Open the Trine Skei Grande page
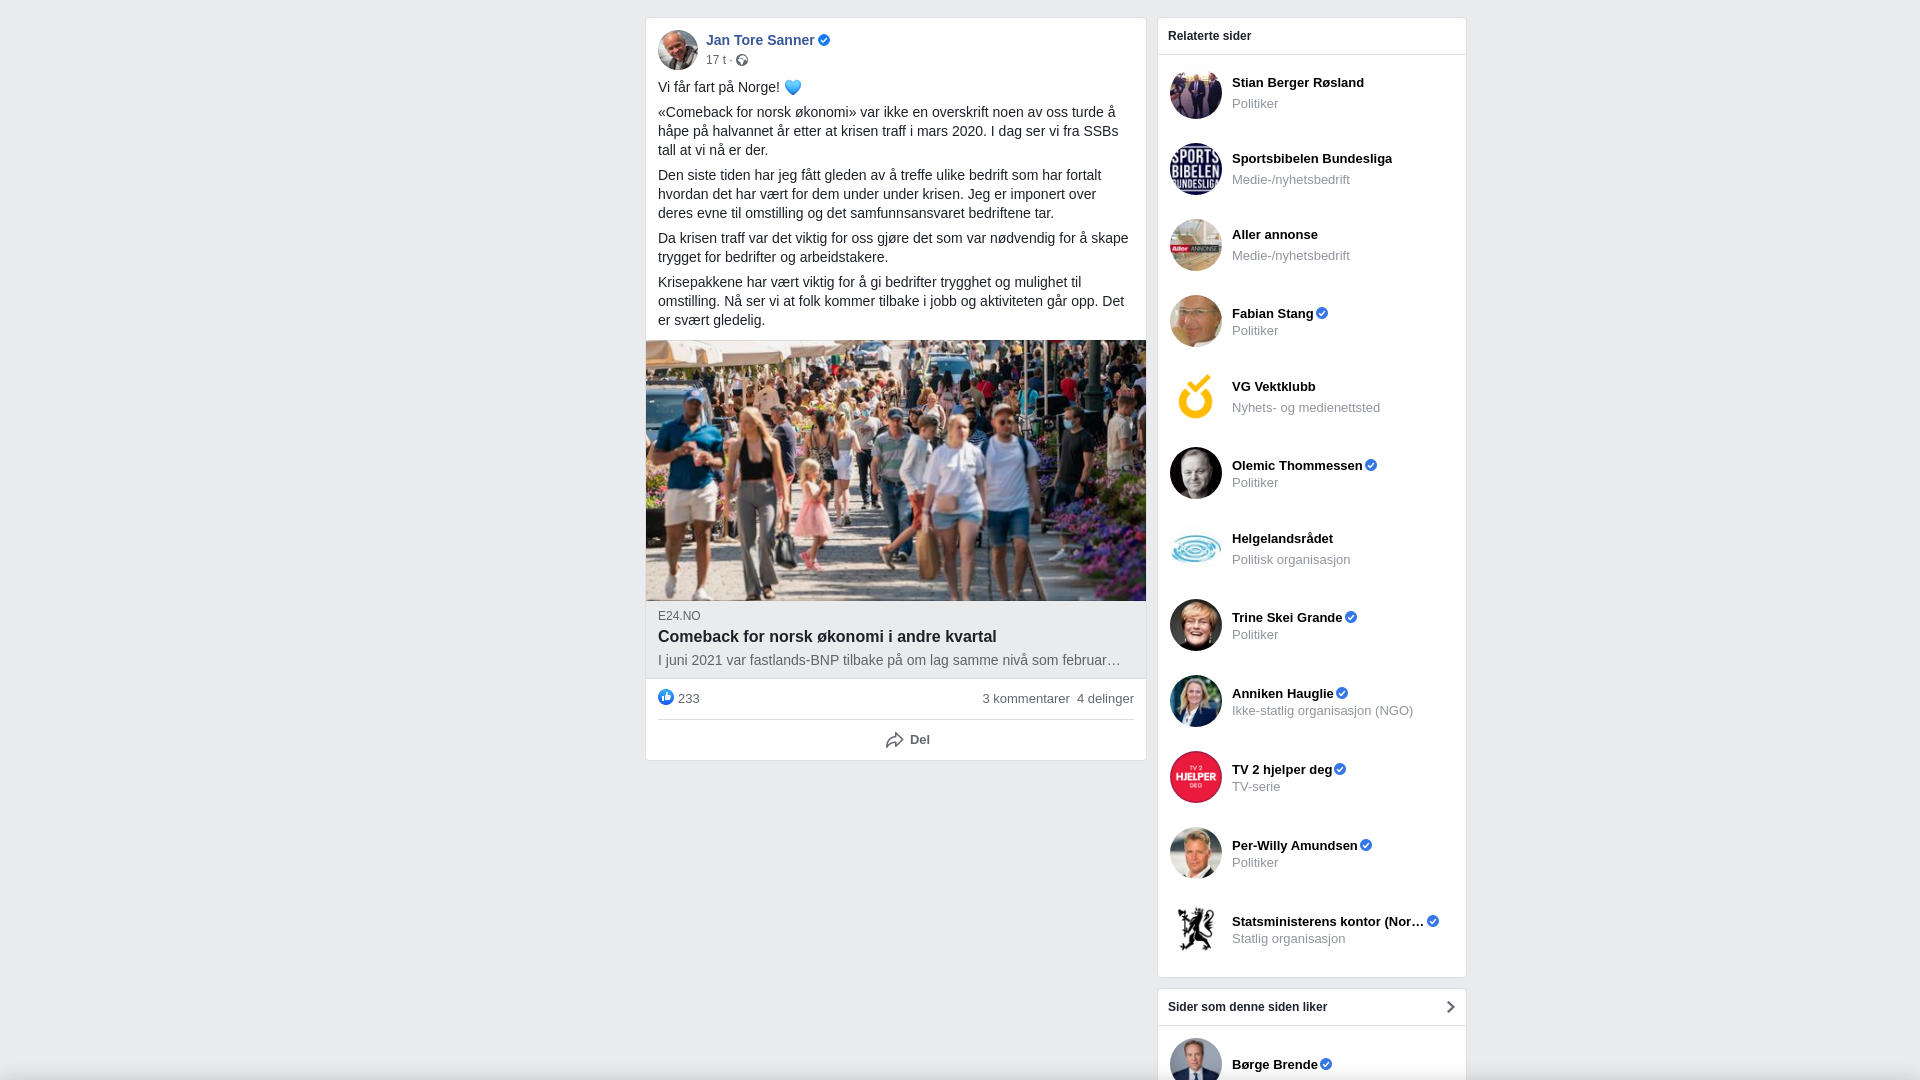The image size is (1920, 1080). coord(1286,618)
